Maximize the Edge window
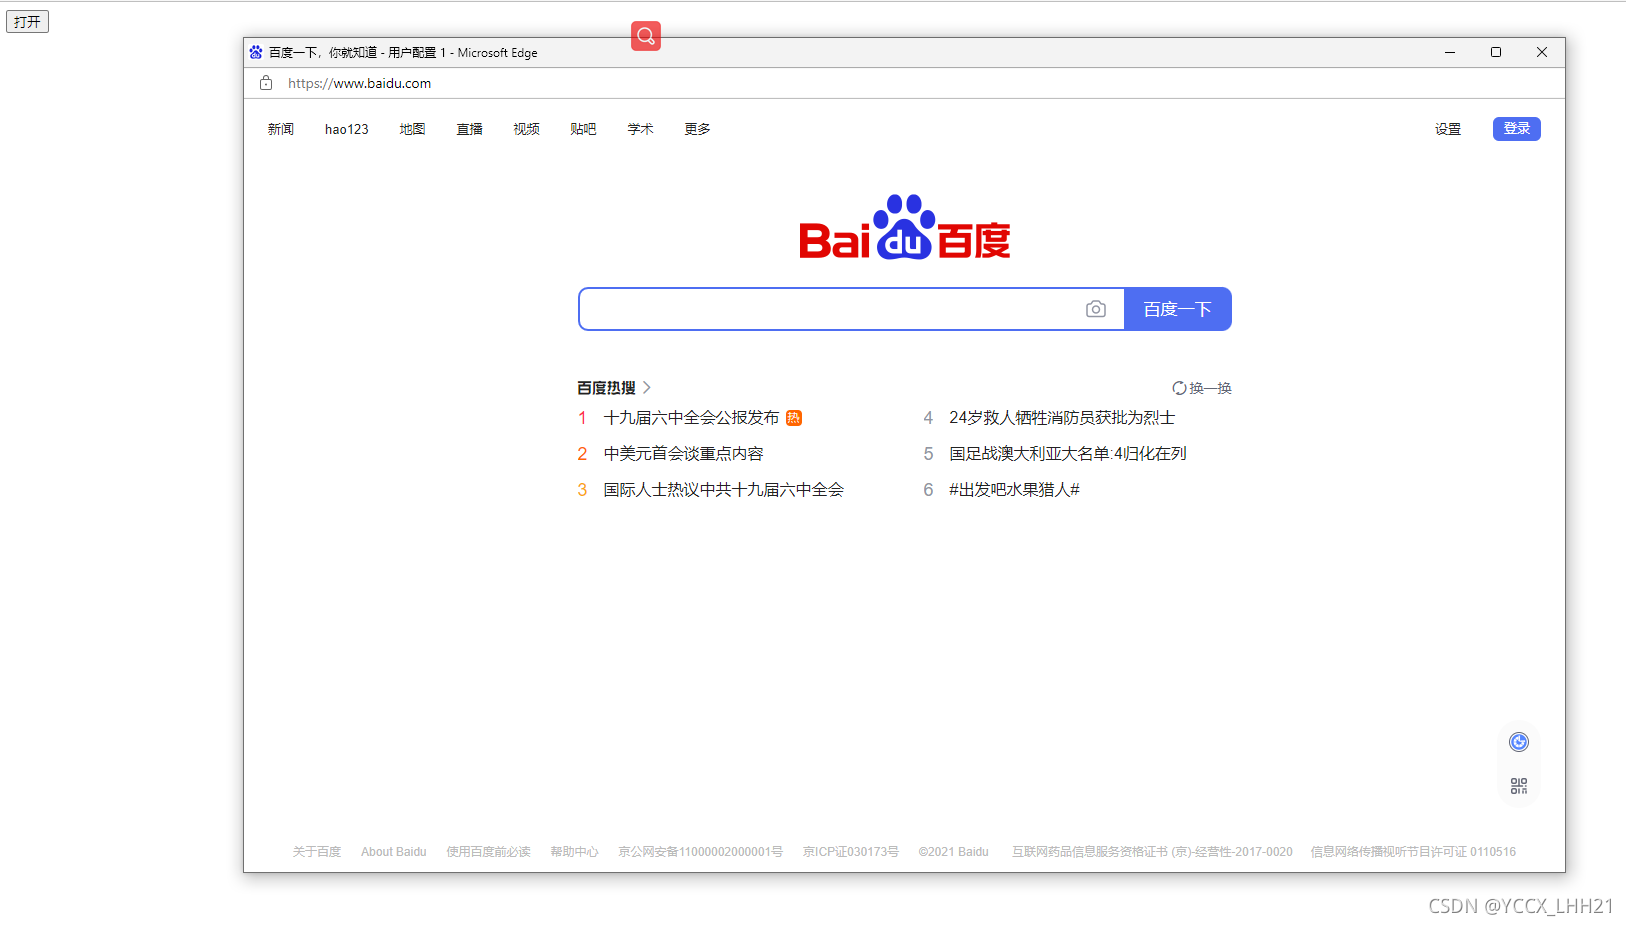 [x=1496, y=52]
